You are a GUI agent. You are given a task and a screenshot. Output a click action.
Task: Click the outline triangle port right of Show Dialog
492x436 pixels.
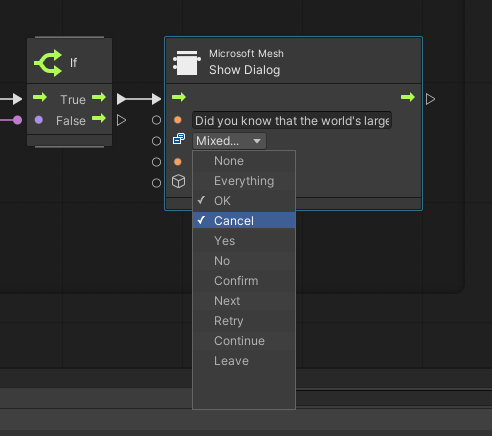[430, 99]
